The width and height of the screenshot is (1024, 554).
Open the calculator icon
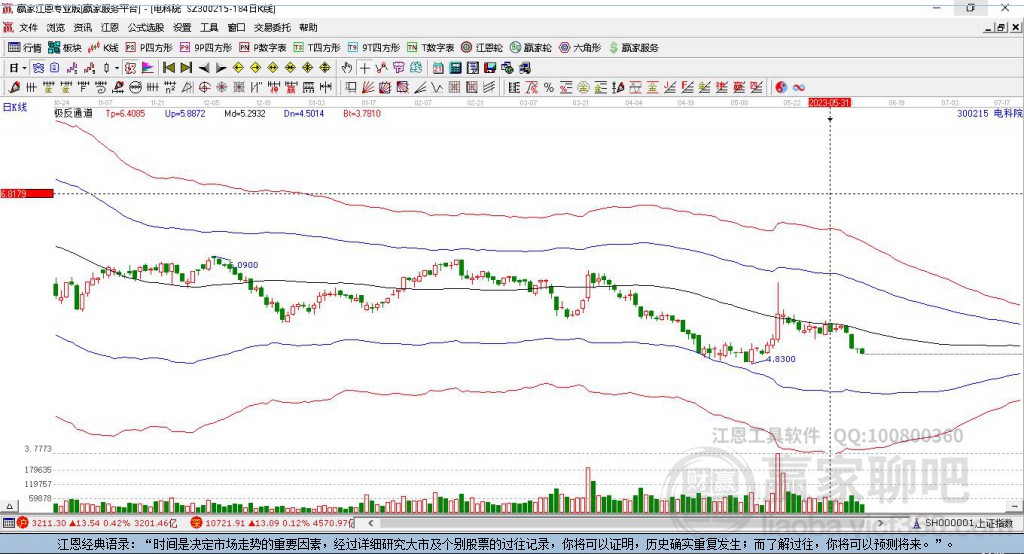[455, 68]
